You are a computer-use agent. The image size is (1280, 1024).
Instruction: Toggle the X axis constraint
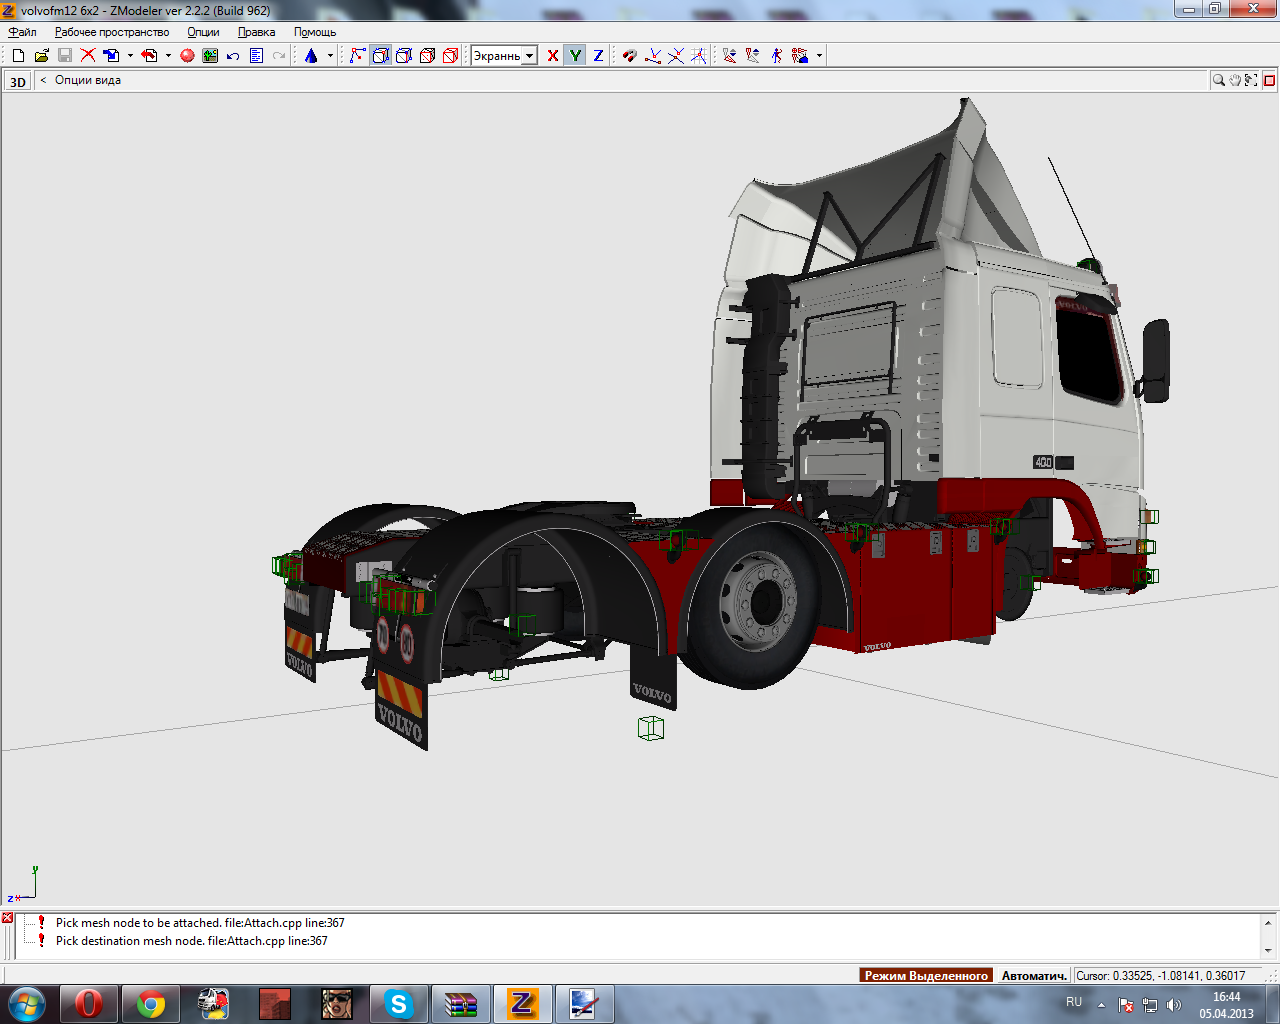pos(552,56)
